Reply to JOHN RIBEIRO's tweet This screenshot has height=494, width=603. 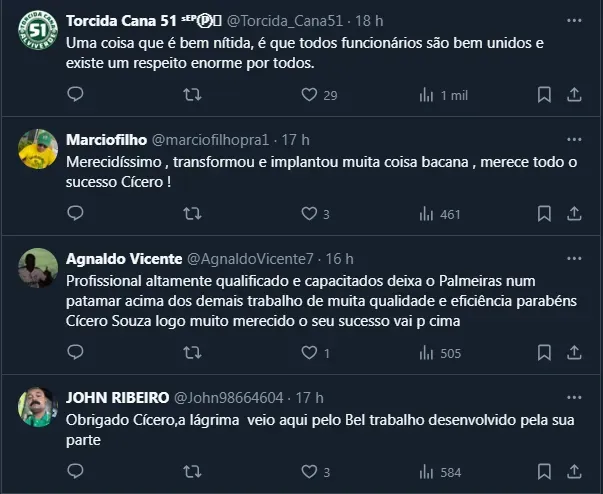click(x=75, y=472)
